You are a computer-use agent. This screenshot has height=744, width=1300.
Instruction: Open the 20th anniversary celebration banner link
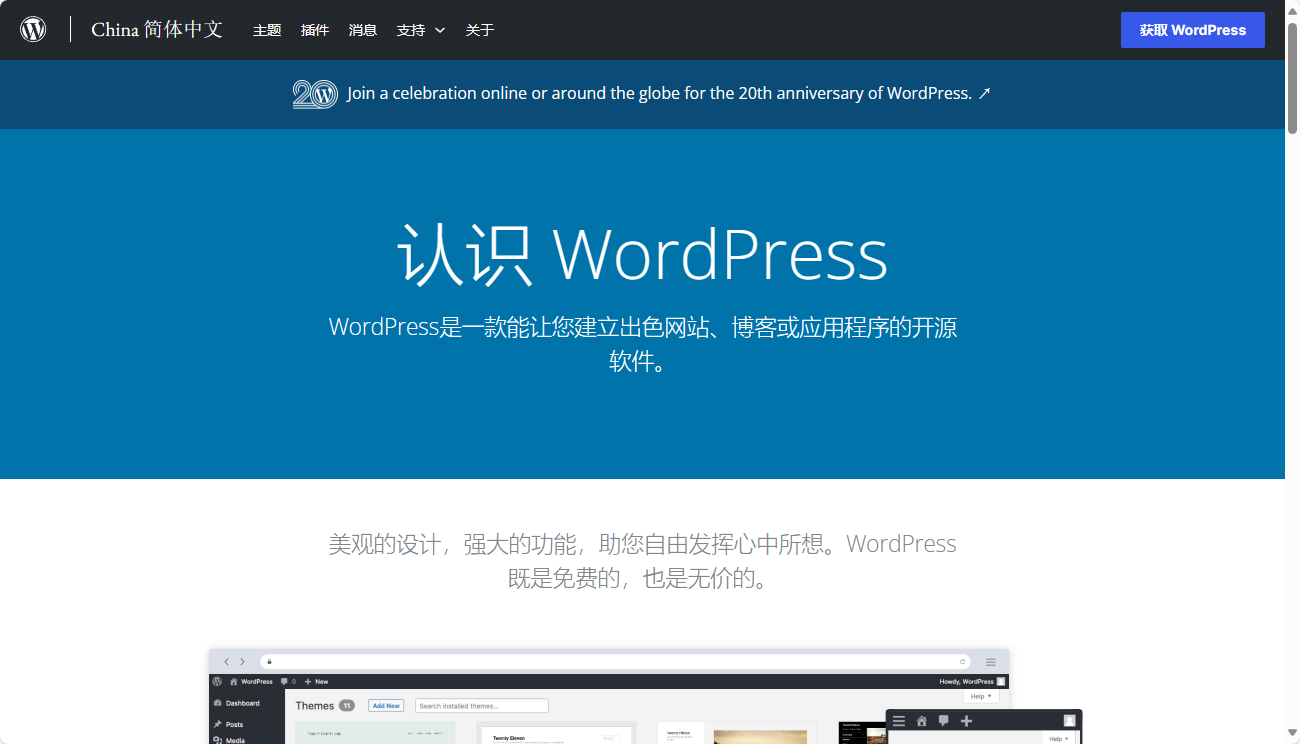669,93
